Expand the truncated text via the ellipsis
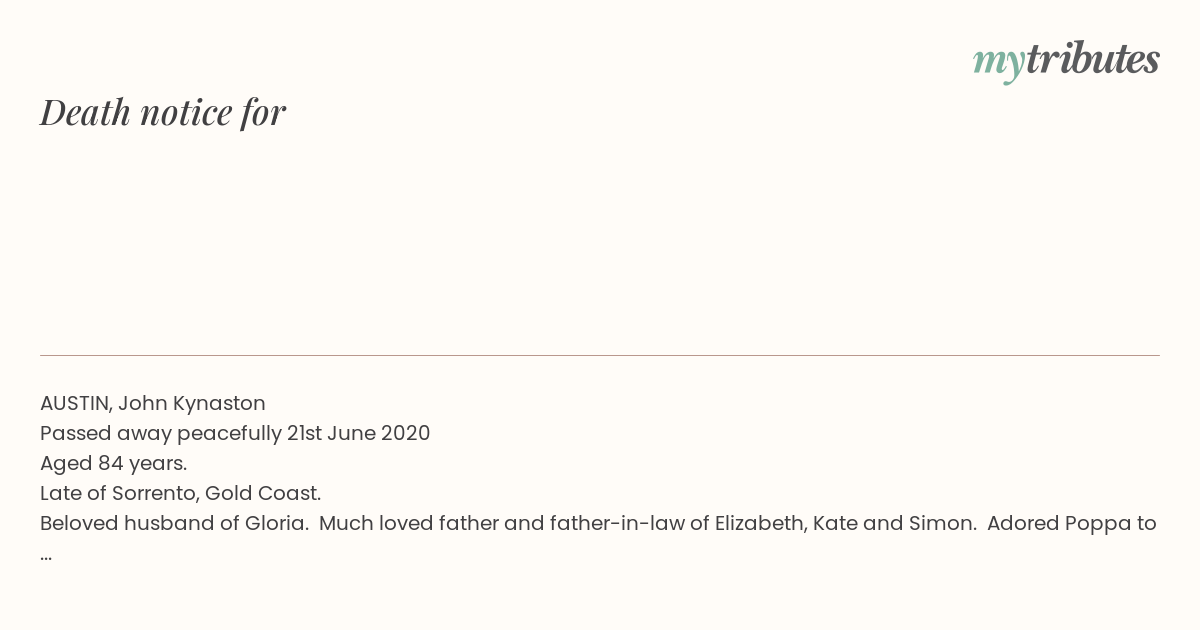 click(46, 556)
